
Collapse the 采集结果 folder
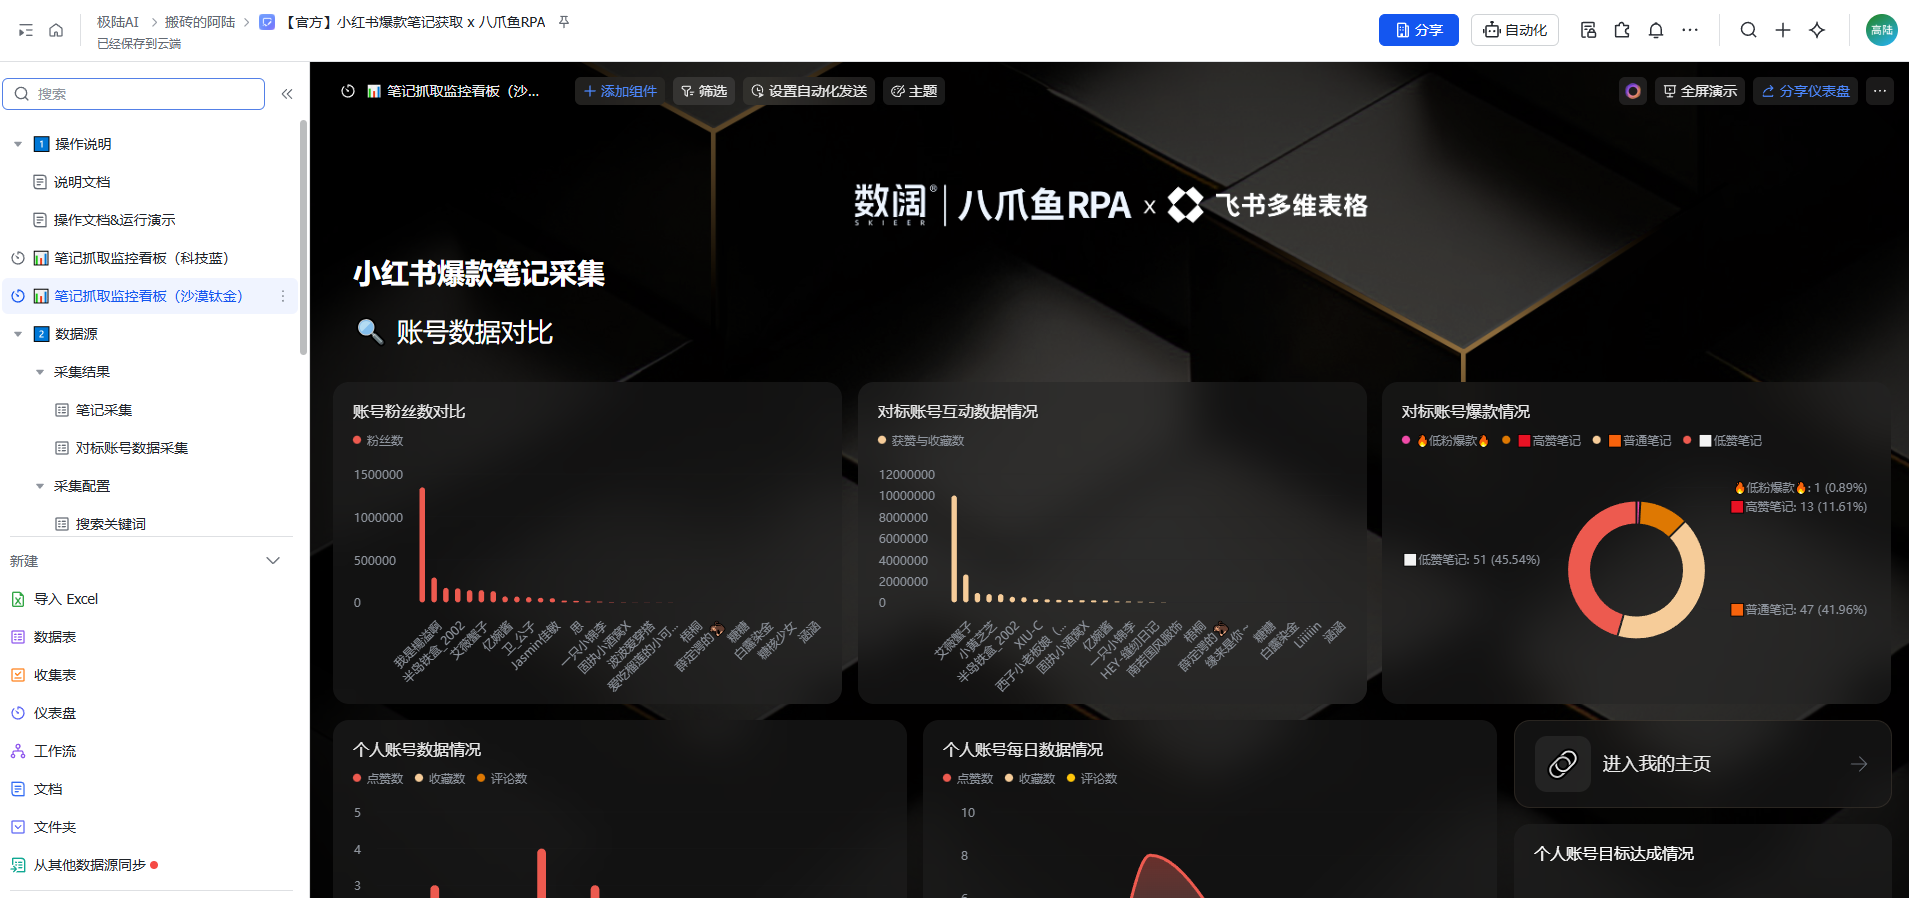40,372
